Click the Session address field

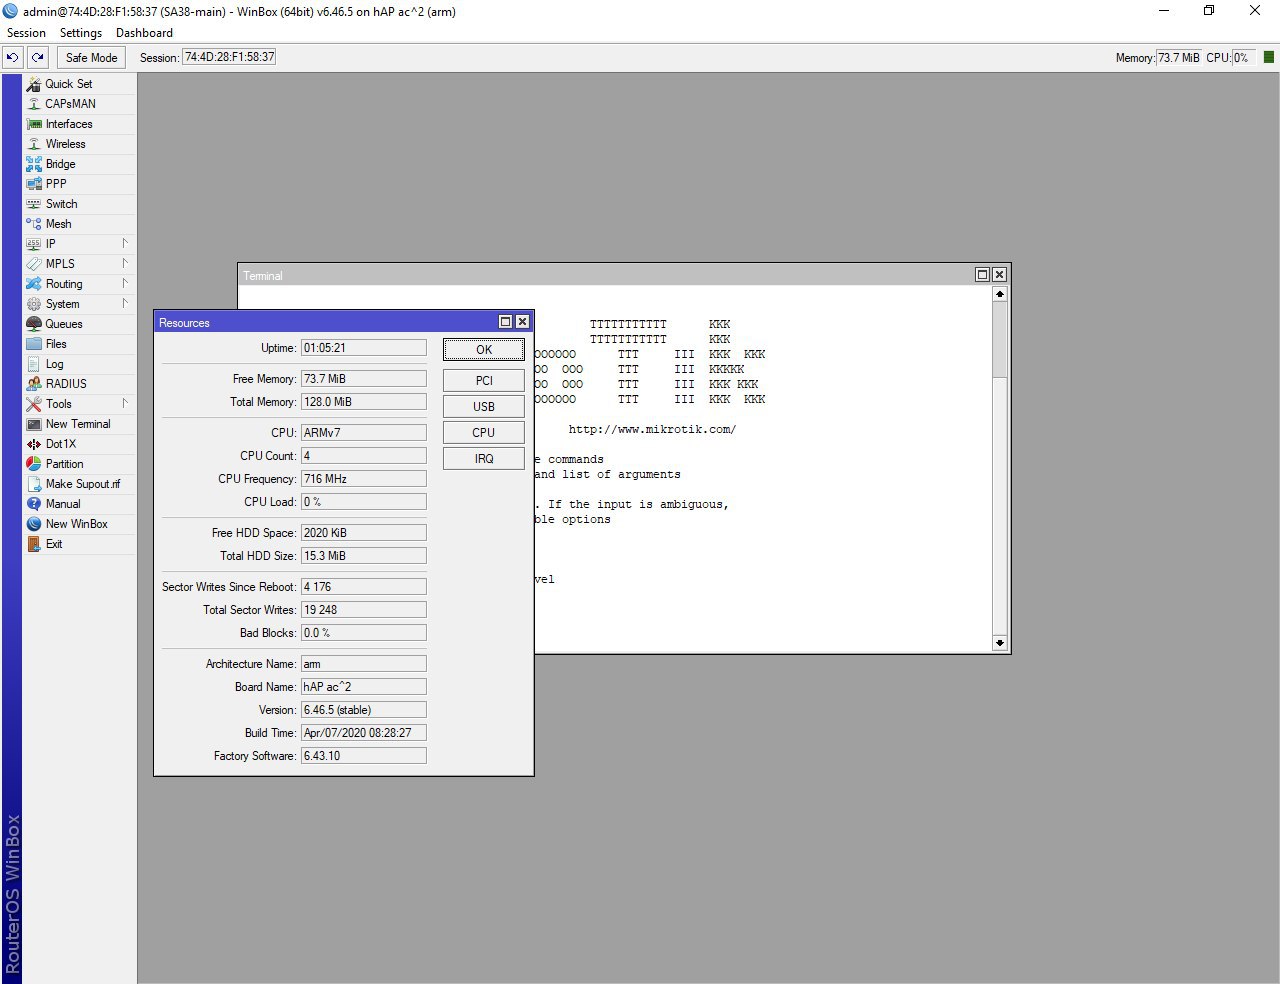pos(229,58)
